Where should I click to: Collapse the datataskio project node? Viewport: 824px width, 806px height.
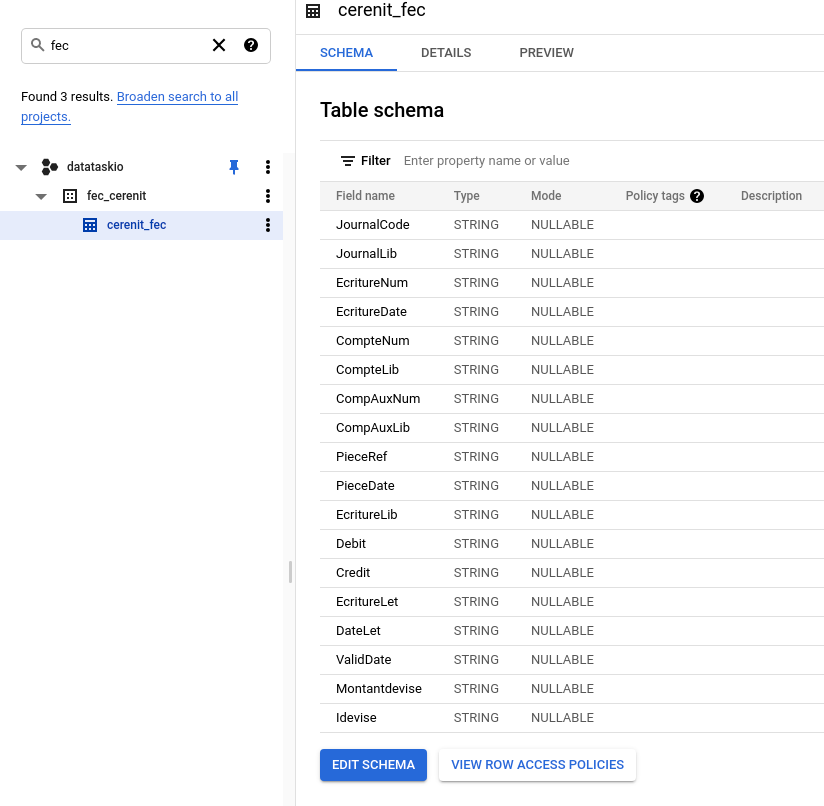22,167
